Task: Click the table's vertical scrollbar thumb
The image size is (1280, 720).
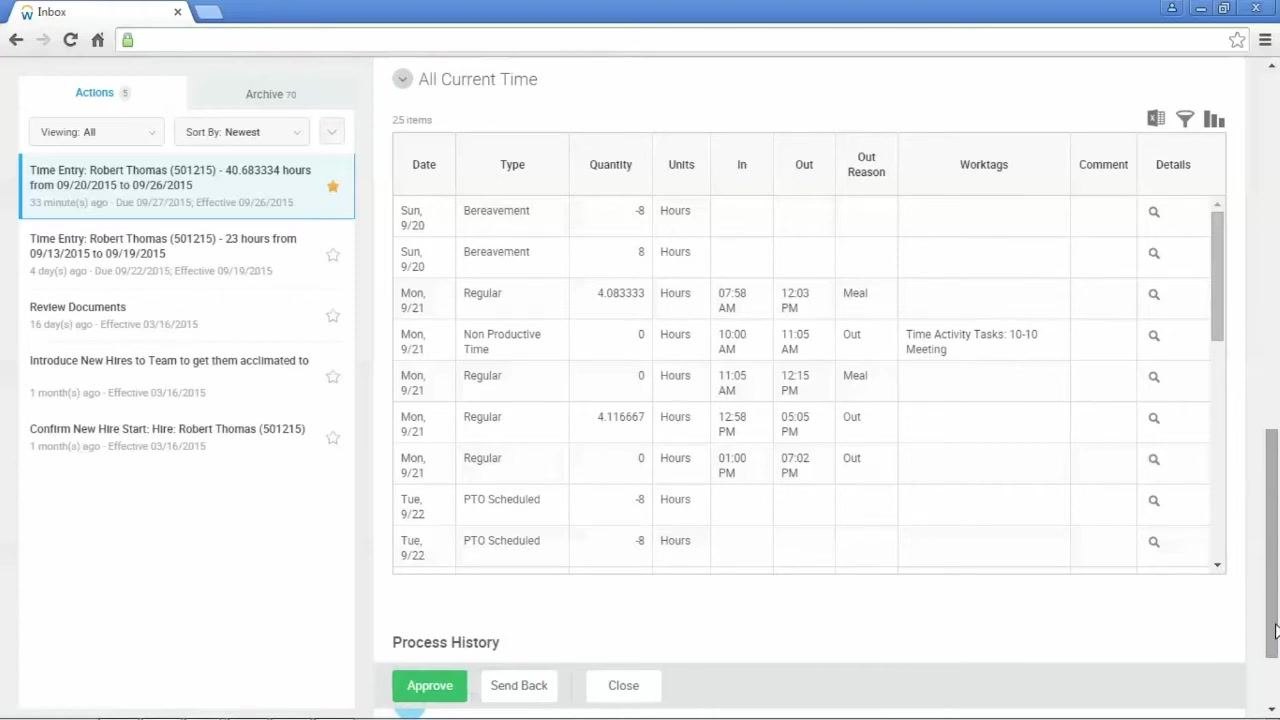Action: click(x=1217, y=276)
